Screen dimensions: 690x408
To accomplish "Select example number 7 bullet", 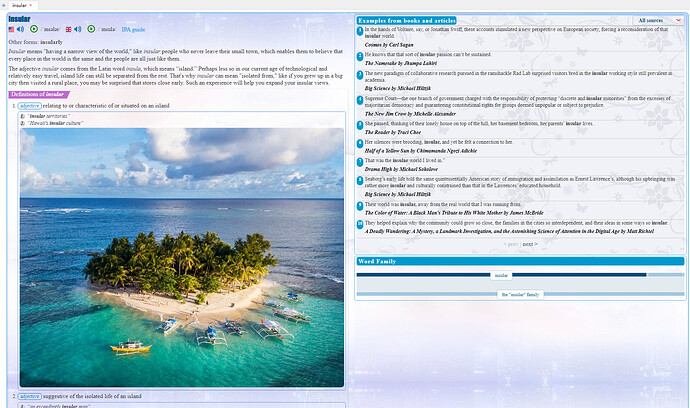I will (360, 162).
